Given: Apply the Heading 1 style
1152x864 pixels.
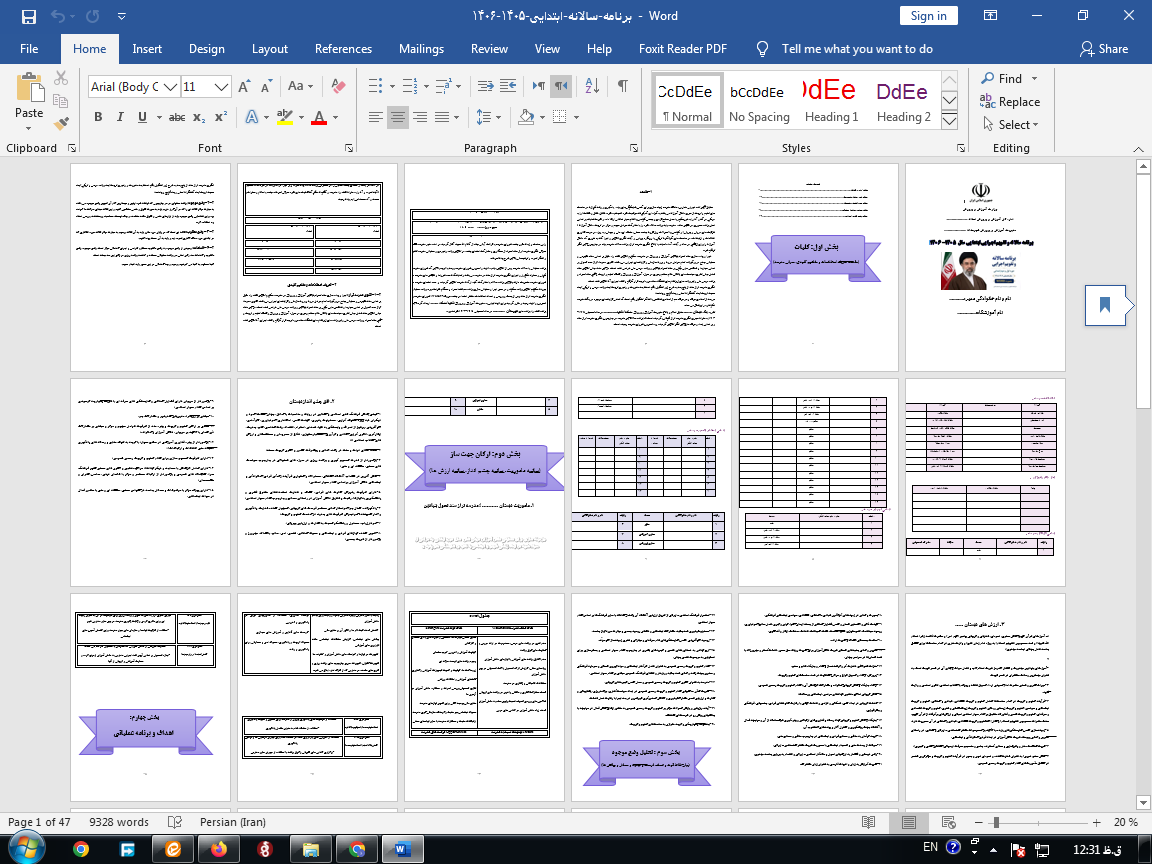Looking at the screenshot, I should point(832,100).
